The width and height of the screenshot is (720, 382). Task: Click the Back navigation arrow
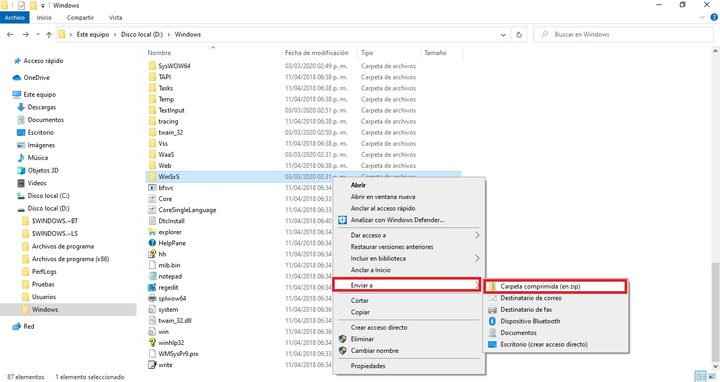[10, 34]
